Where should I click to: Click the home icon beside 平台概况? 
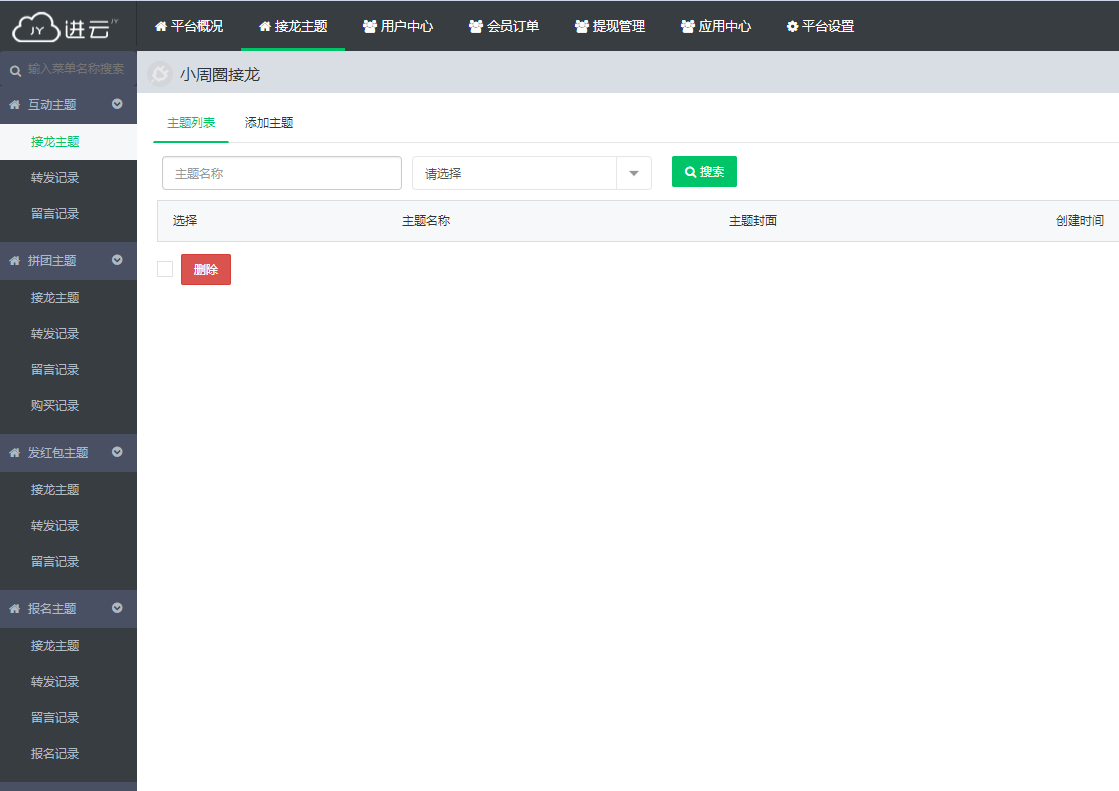pos(160,27)
